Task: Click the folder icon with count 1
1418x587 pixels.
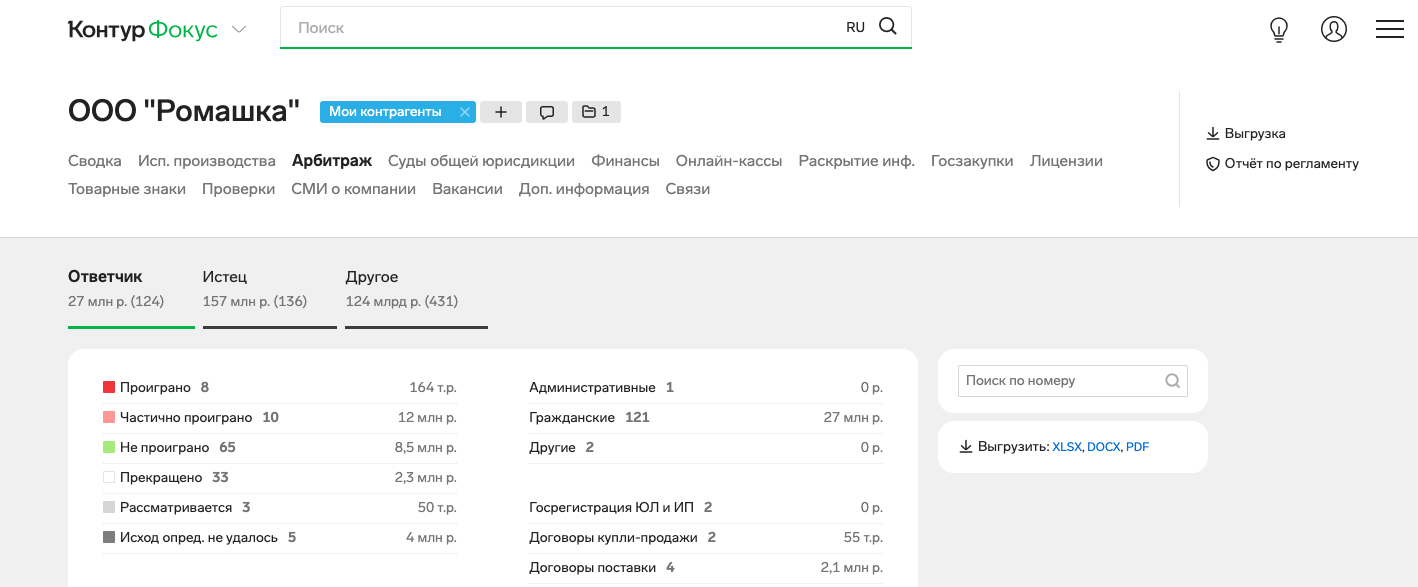Action: click(x=596, y=112)
